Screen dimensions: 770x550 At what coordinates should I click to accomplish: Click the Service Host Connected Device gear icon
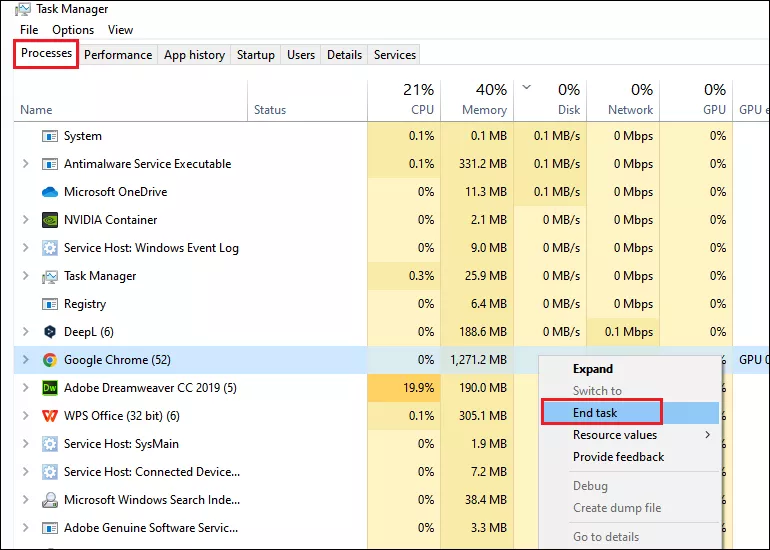pos(50,472)
